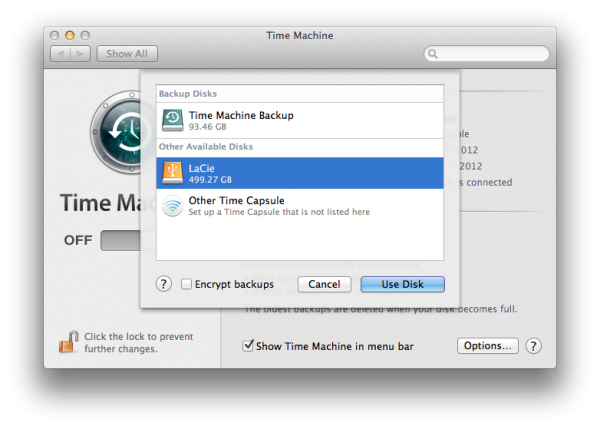Viewport: 600px width, 429px height.
Task: Click inside the preferences search field
Action: coord(490,53)
